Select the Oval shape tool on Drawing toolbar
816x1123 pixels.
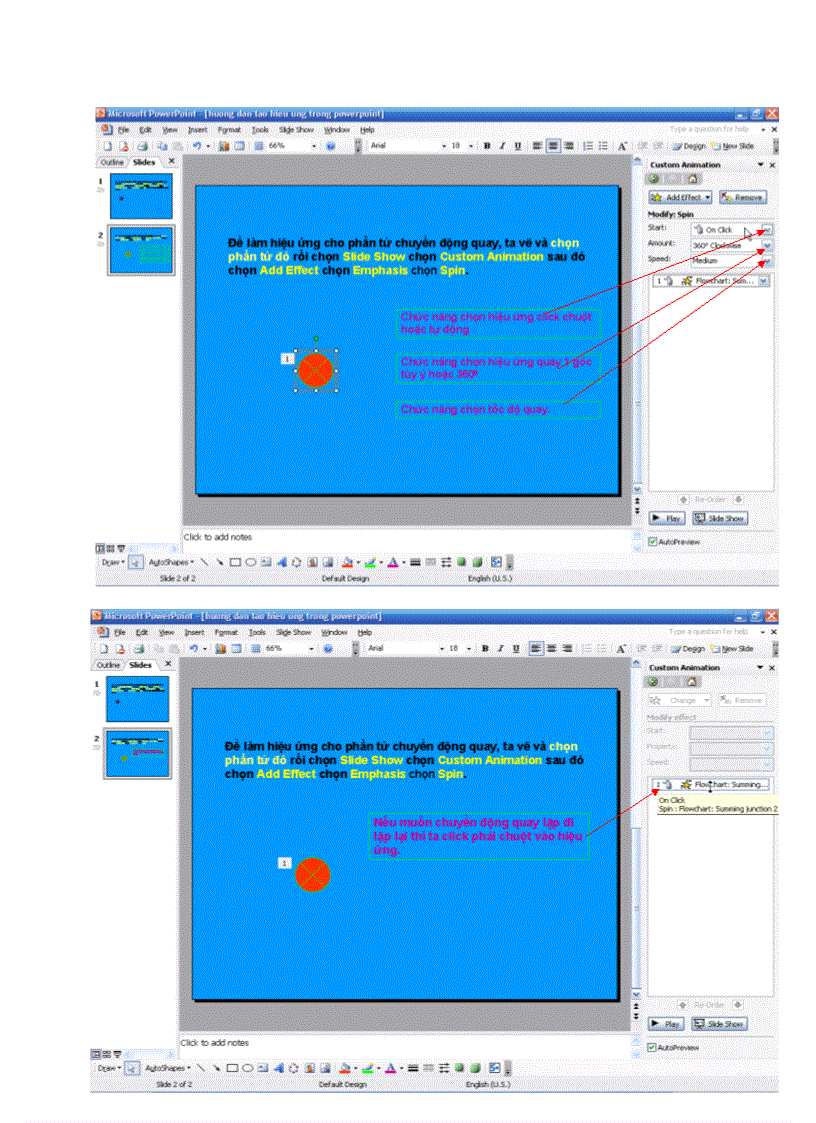[250, 562]
